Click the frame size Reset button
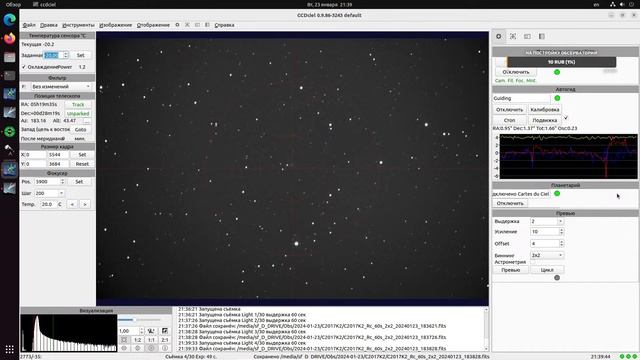This screenshot has height=360, width=640. point(82,164)
